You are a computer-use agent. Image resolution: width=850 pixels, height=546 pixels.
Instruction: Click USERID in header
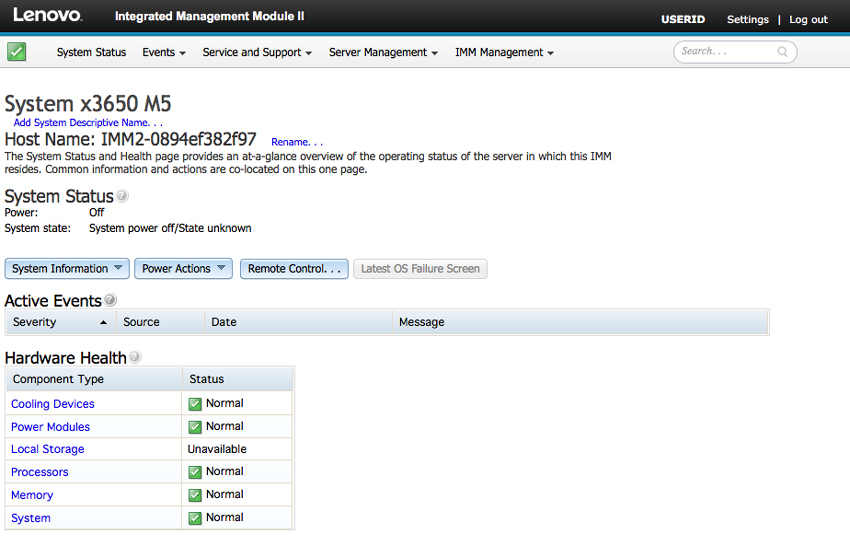pos(683,20)
